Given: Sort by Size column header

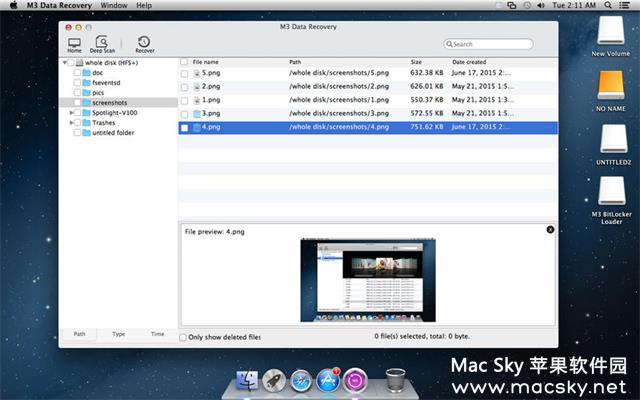Looking at the screenshot, I should (x=416, y=62).
